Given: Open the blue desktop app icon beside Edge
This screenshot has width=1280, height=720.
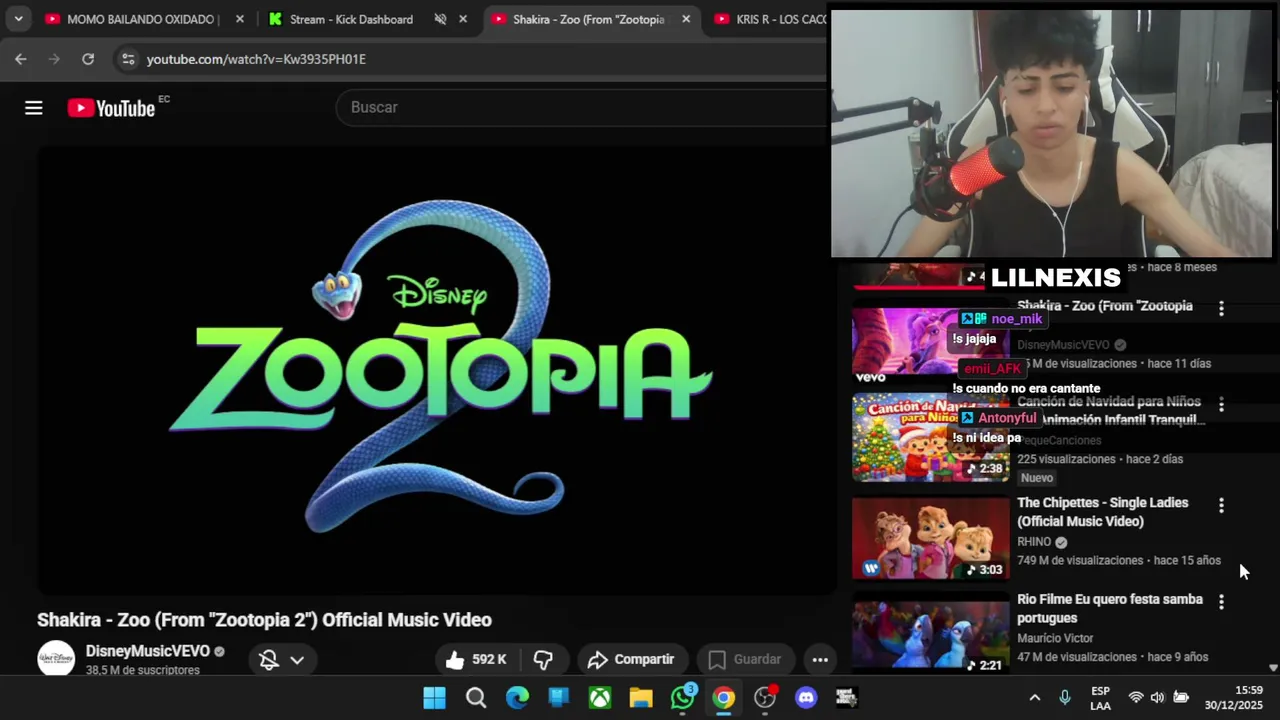Looking at the screenshot, I should click(558, 698).
